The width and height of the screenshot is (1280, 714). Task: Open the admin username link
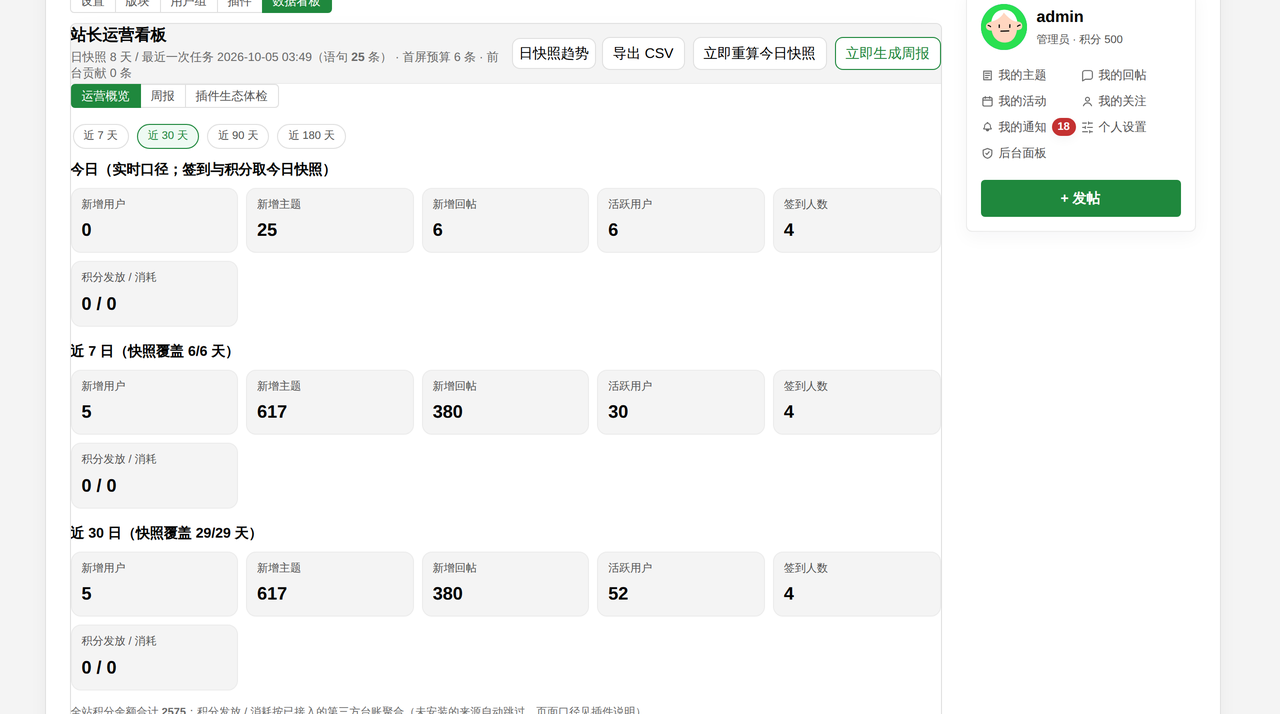[x=1060, y=16]
